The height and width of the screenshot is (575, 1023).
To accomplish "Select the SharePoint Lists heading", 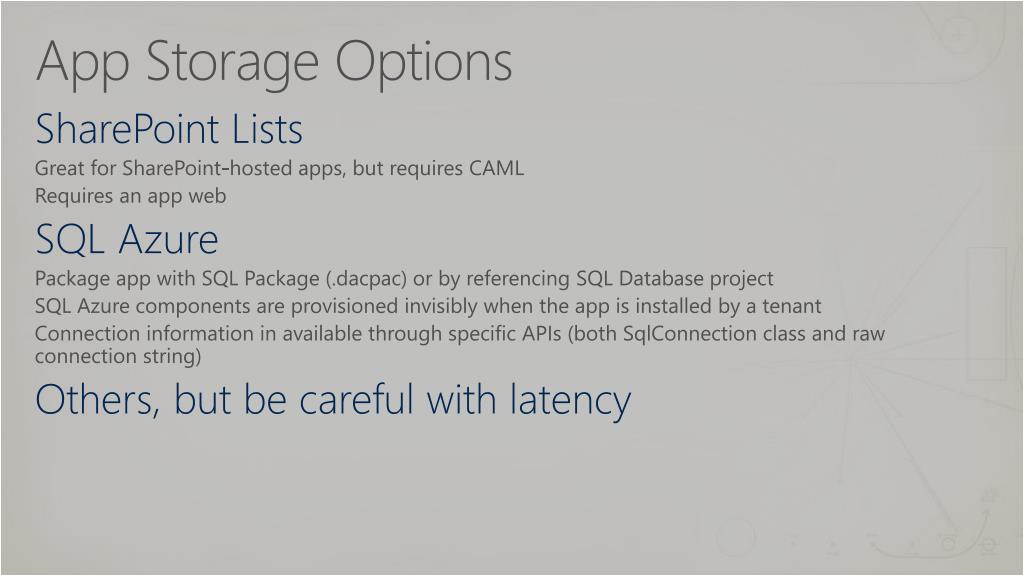I will [169, 129].
